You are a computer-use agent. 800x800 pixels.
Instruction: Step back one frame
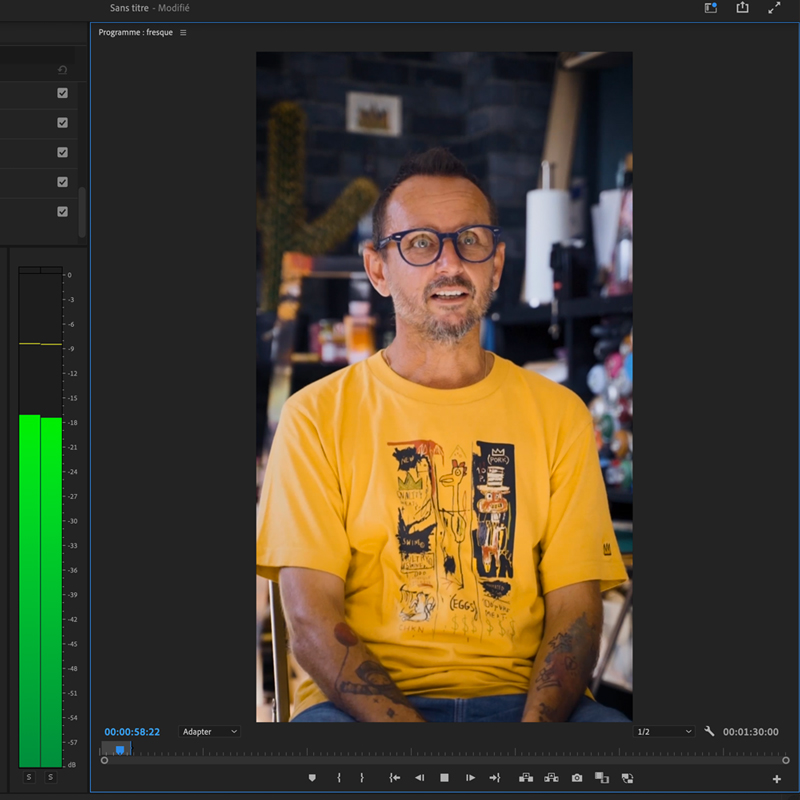coord(420,778)
